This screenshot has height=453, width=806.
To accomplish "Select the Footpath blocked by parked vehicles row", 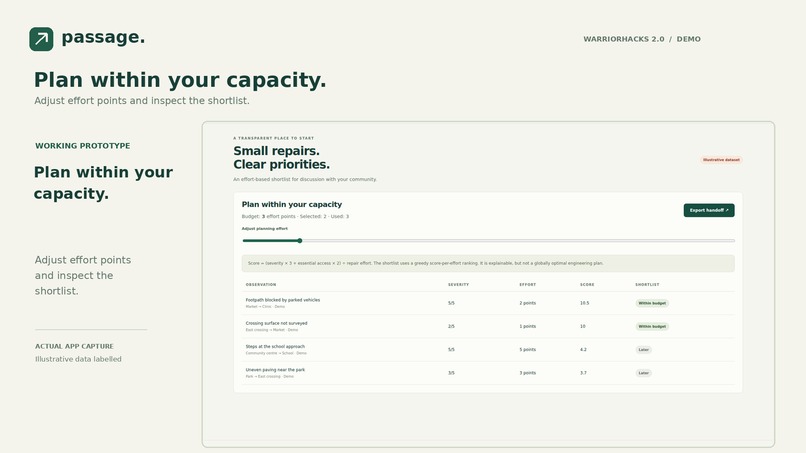I will tap(488, 303).
